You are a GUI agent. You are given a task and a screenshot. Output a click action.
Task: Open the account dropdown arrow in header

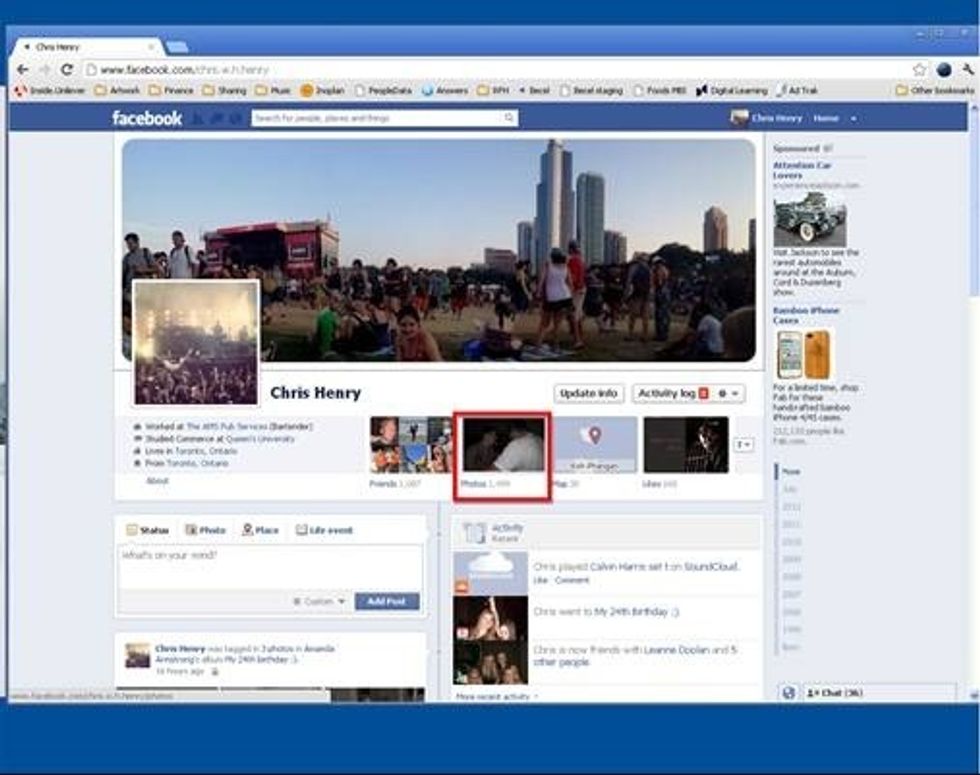[853, 119]
